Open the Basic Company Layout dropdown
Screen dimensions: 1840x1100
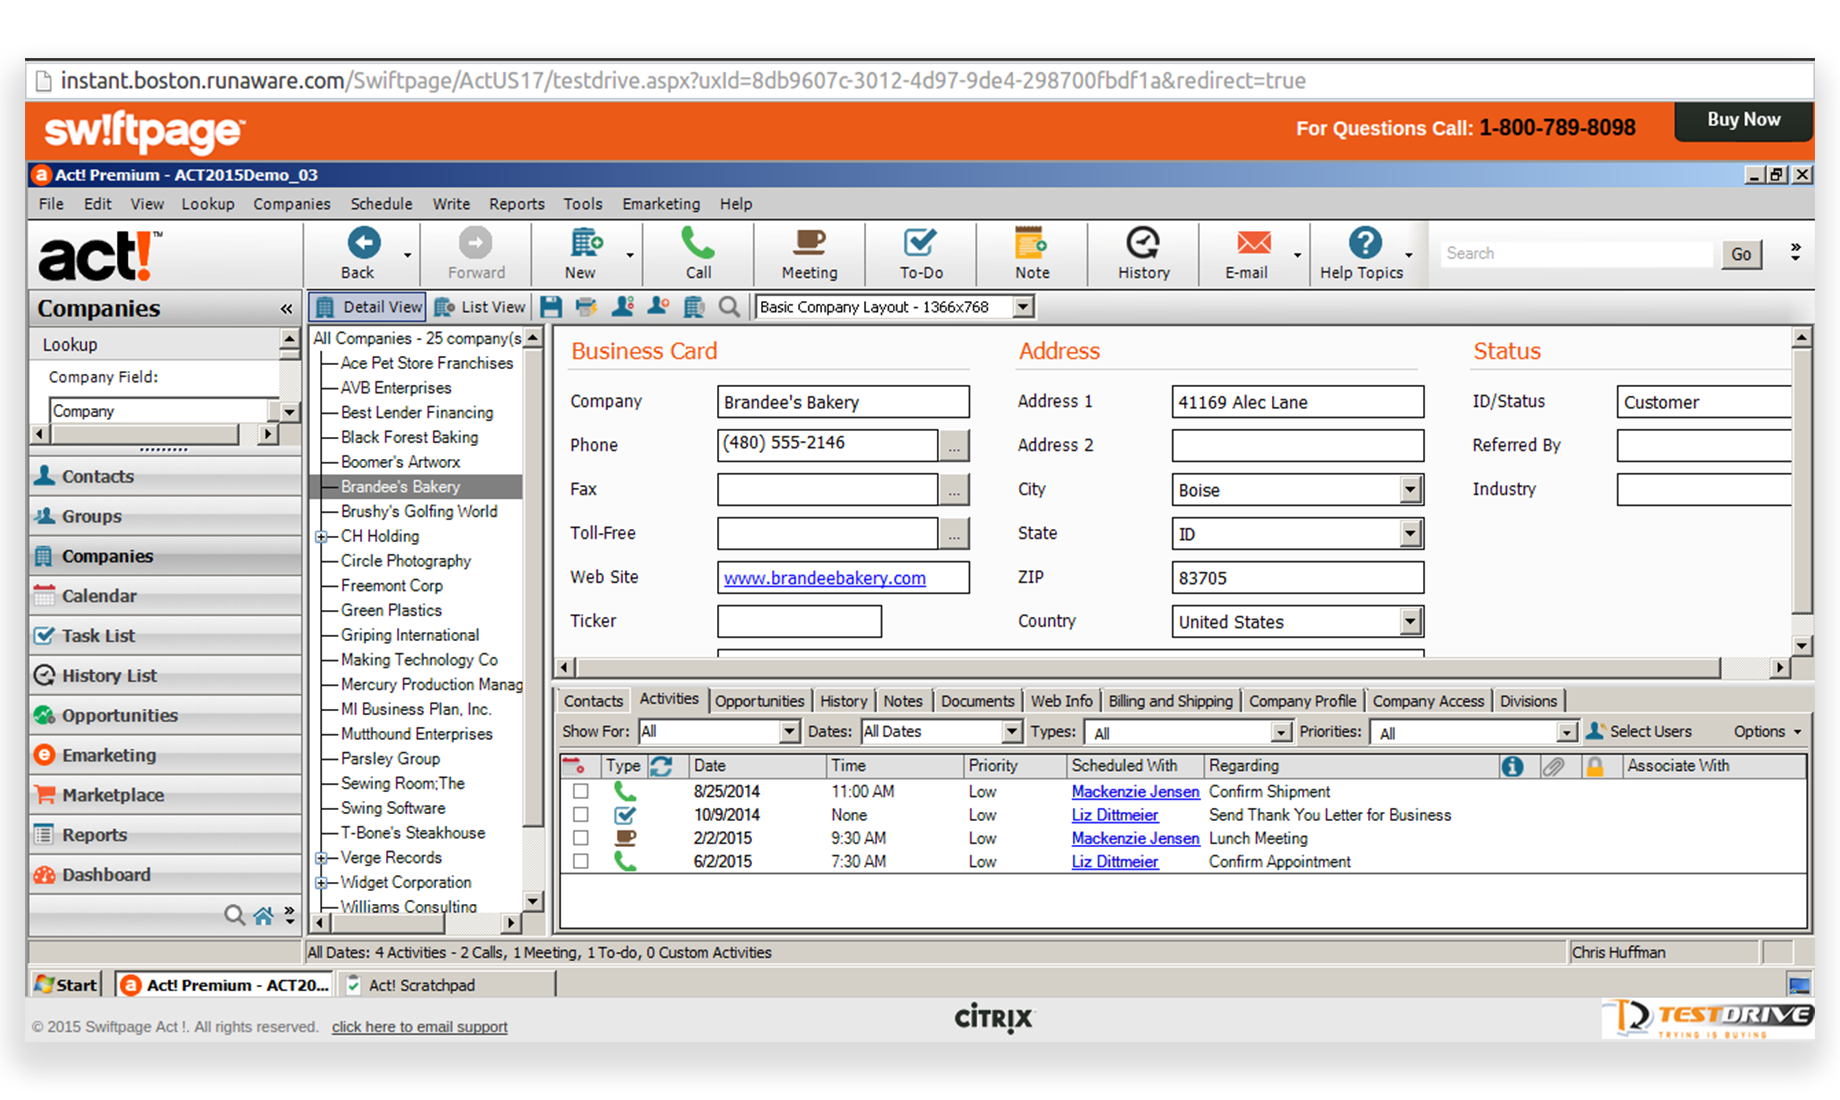pyautogui.click(x=1023, y=307)
